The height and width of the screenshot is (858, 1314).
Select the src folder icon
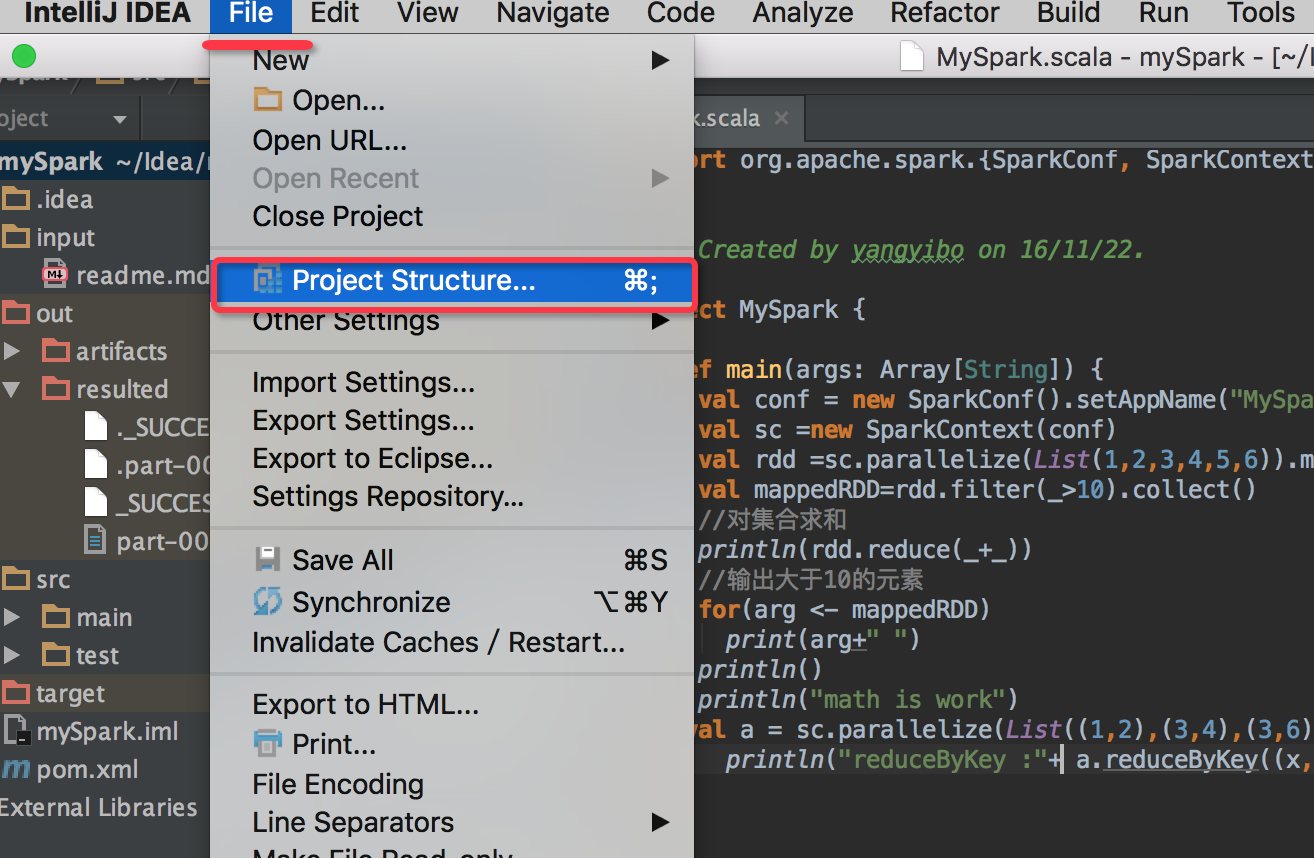coord(15,579)
